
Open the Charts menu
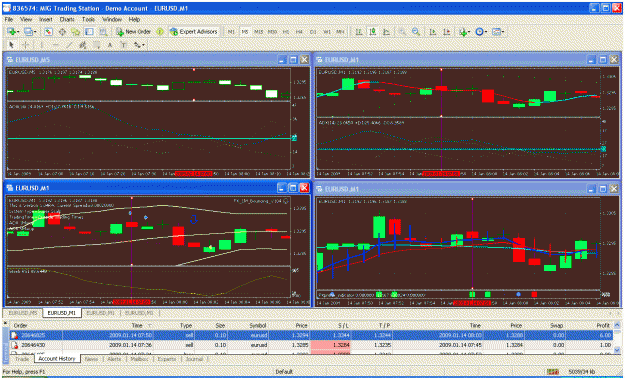67,19
